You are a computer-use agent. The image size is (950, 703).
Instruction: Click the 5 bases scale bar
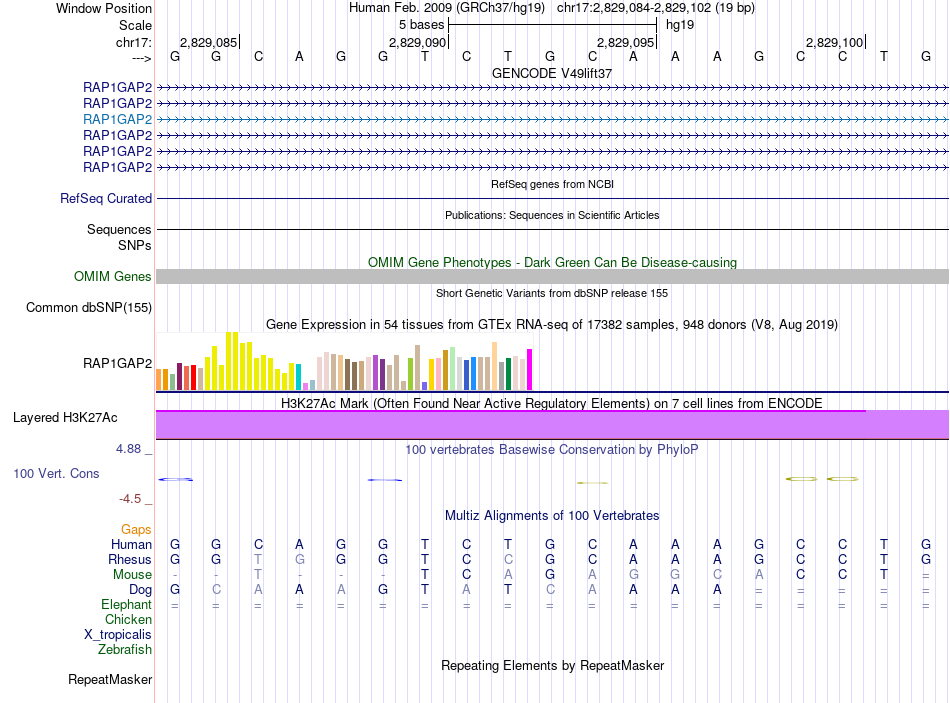coord(552,23)
